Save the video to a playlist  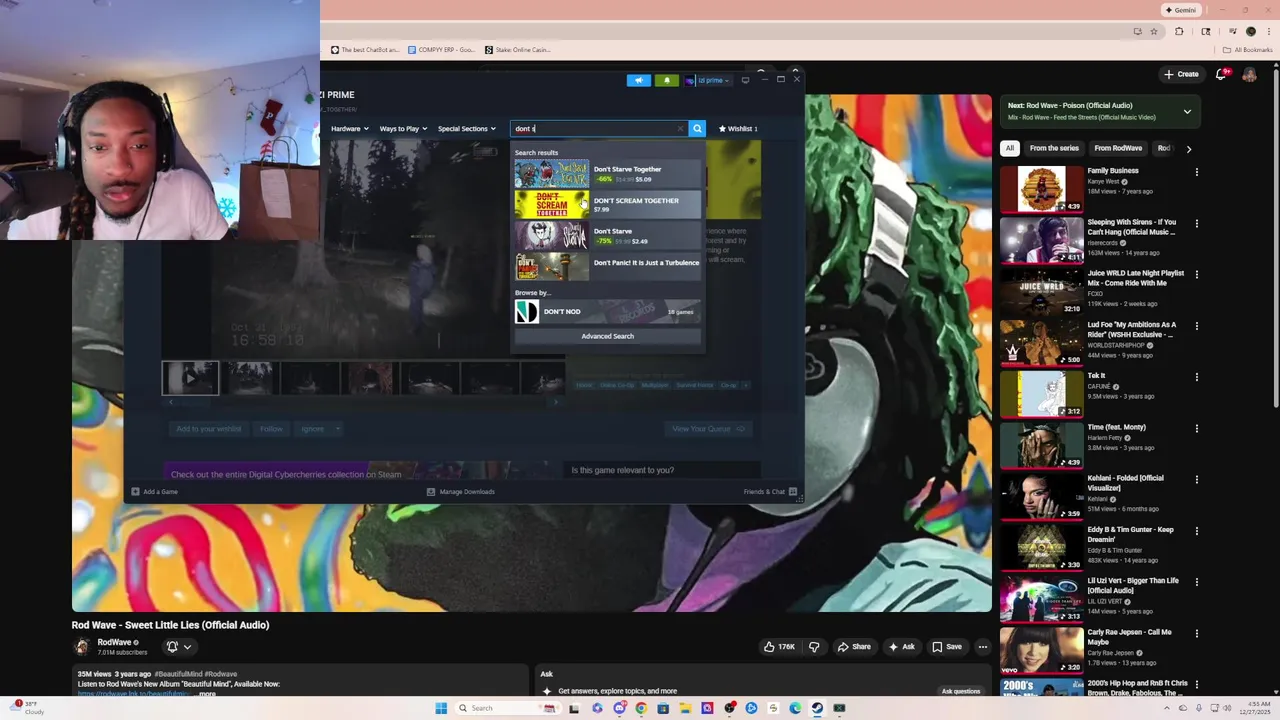pyautogui.click(x=946, y=647)
